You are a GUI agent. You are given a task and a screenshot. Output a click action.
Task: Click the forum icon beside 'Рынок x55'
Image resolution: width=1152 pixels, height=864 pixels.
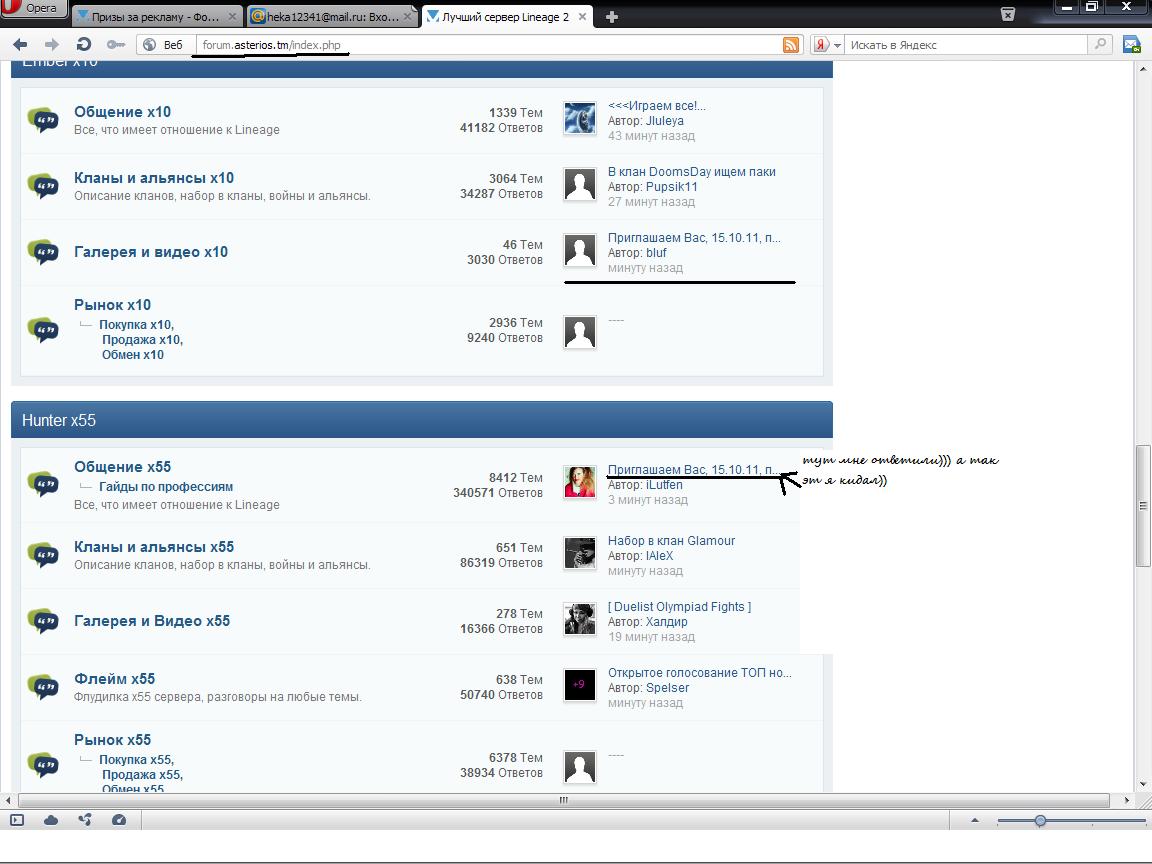click(43, 764)
